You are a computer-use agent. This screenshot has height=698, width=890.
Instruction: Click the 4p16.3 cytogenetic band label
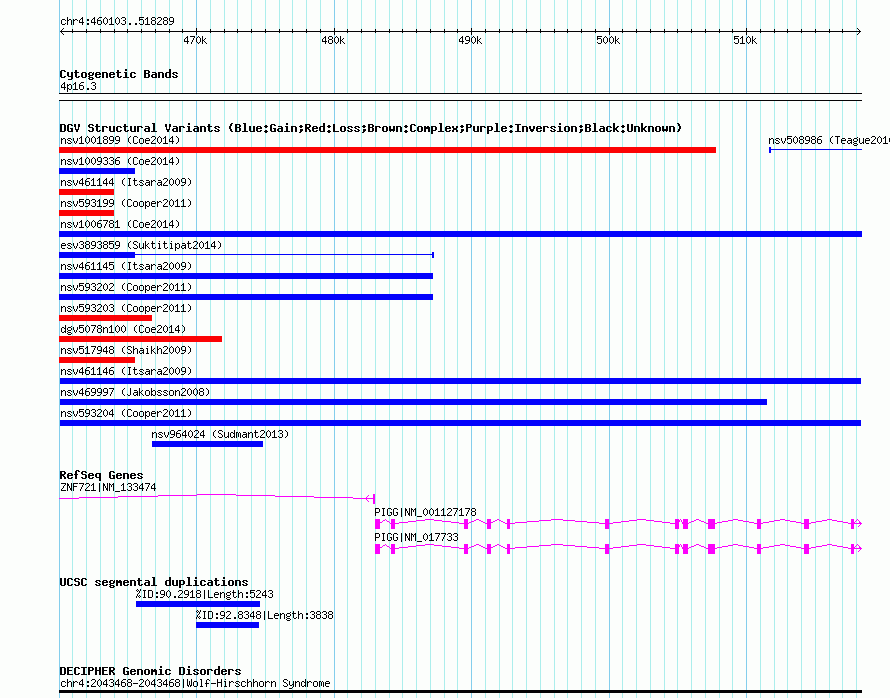coord(78,87)
